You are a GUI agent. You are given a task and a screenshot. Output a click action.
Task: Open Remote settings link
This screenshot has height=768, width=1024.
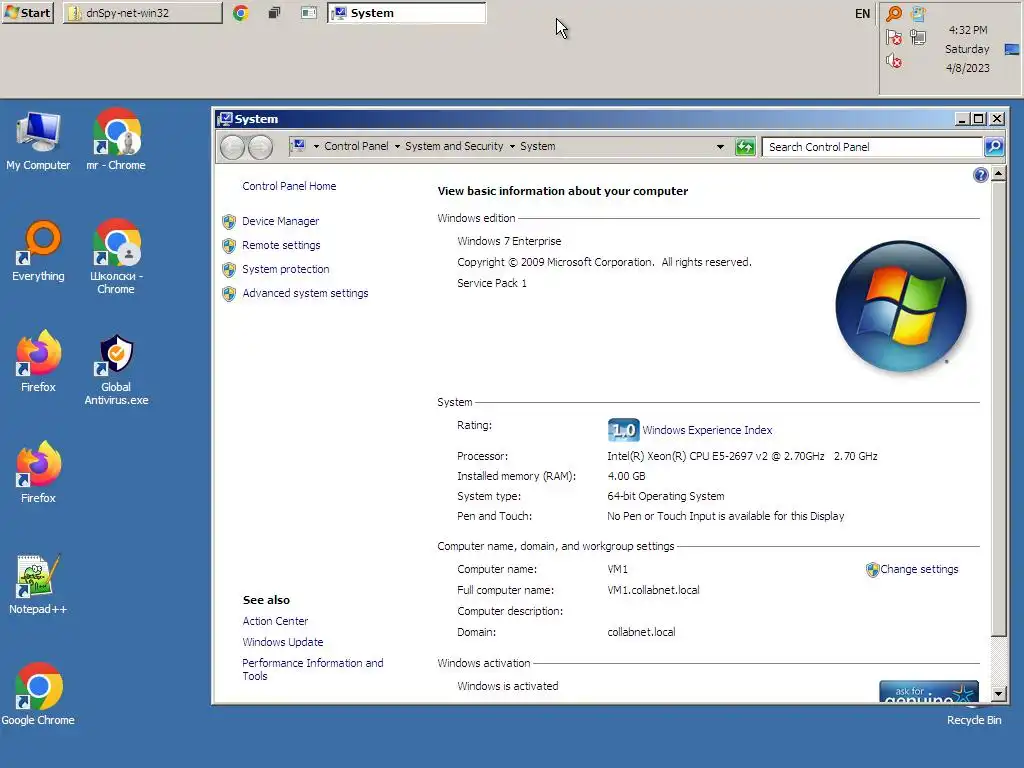281,245
